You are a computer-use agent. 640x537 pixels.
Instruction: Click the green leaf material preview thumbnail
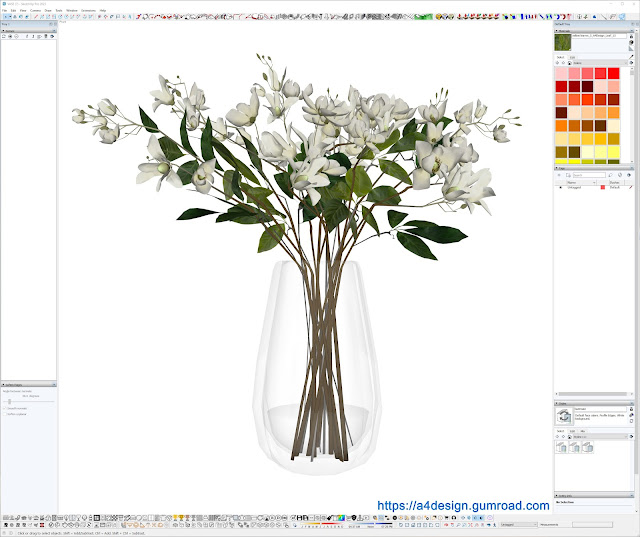tap(562, 42)
